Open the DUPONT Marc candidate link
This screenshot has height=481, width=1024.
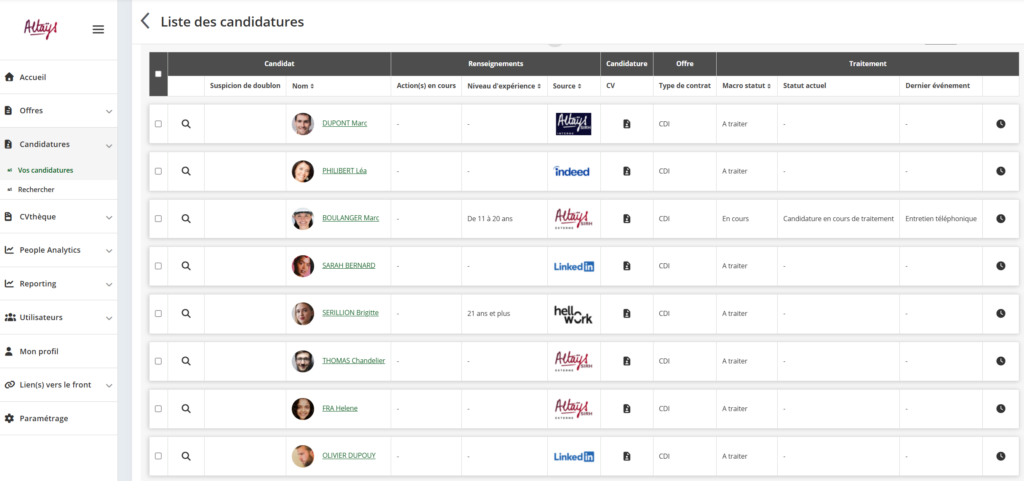point(344,124)
